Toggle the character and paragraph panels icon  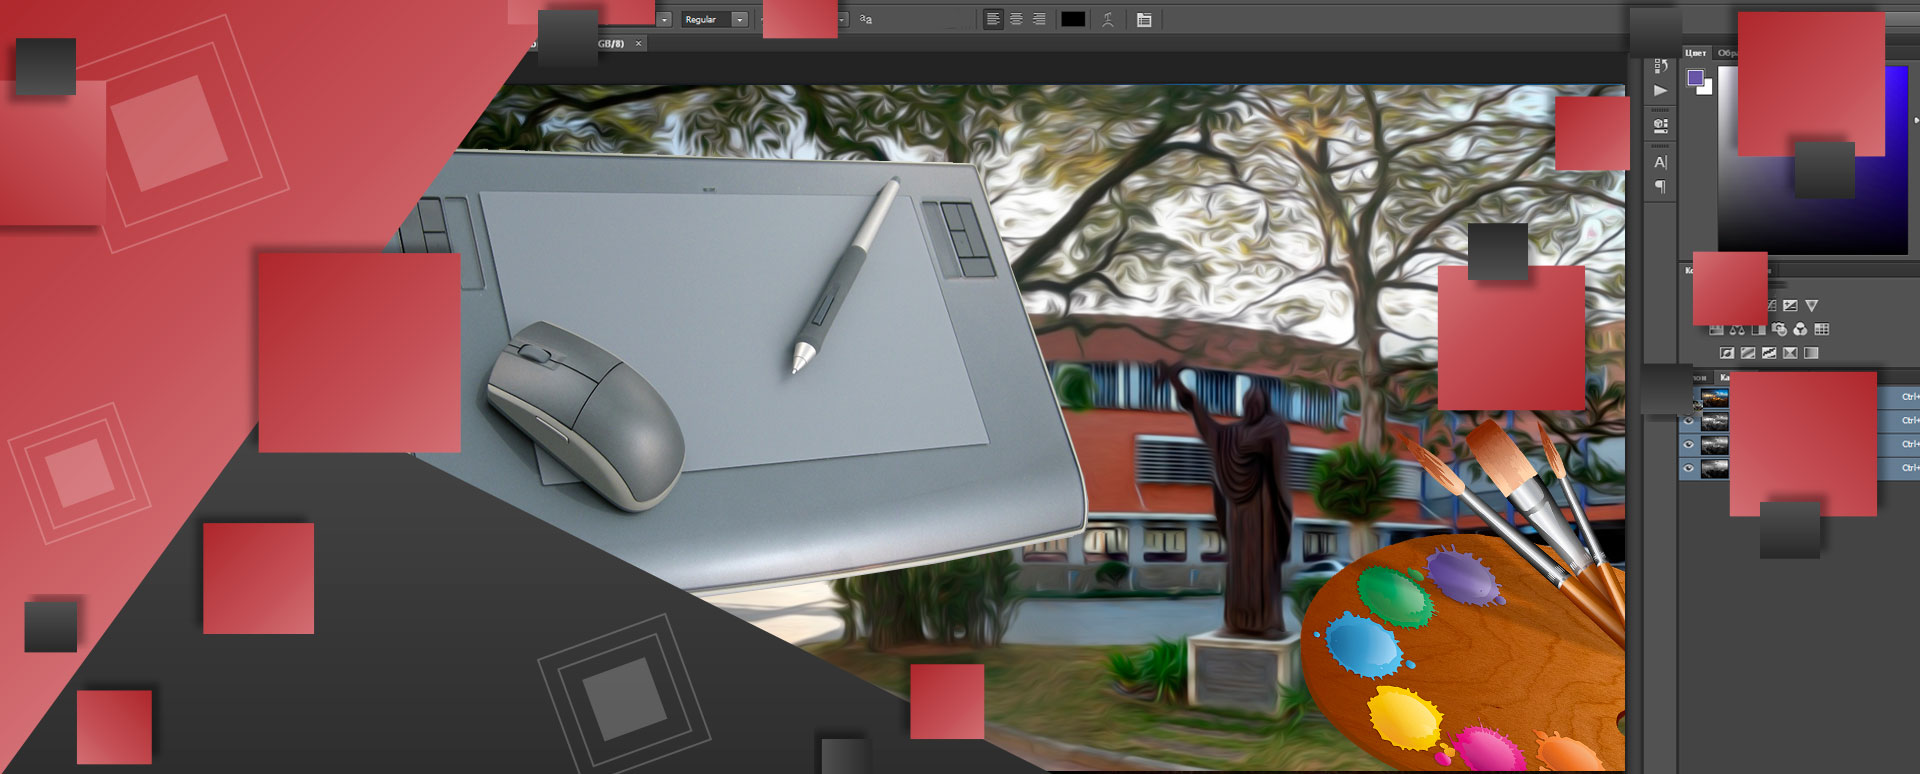click(1144, 19)
